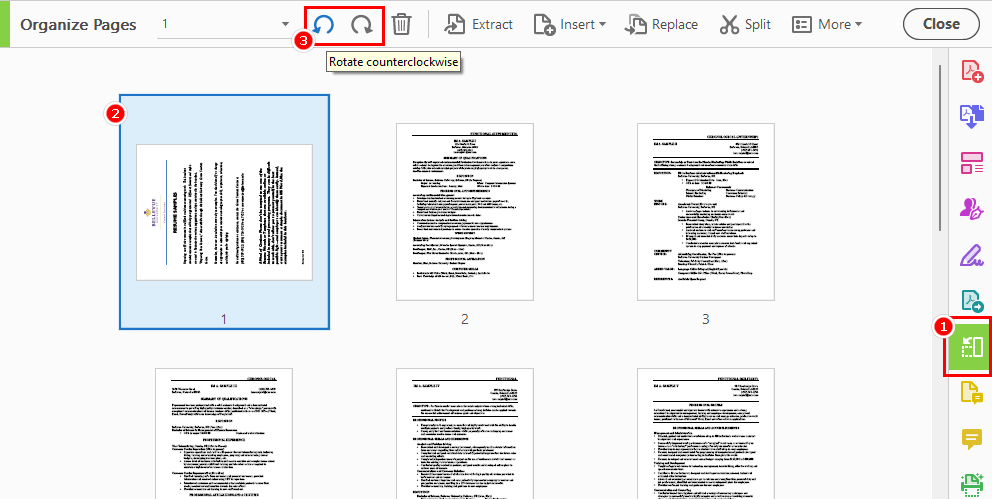992x499 pixels.
Task: Click the Replace pages button
Action: (x=661, y=25)
